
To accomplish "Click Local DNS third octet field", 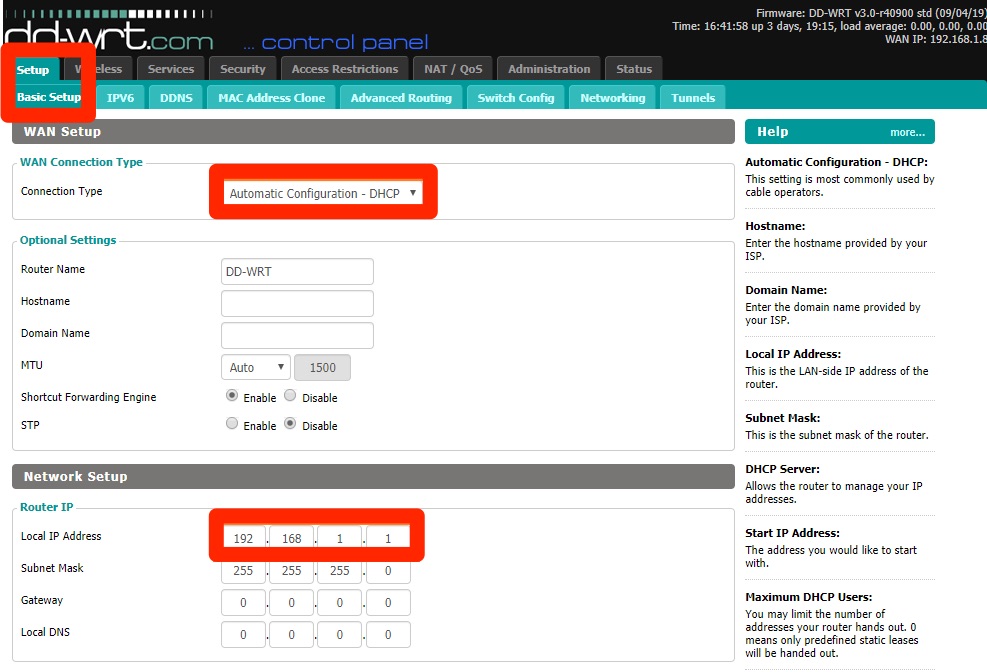I will [340, 634].
